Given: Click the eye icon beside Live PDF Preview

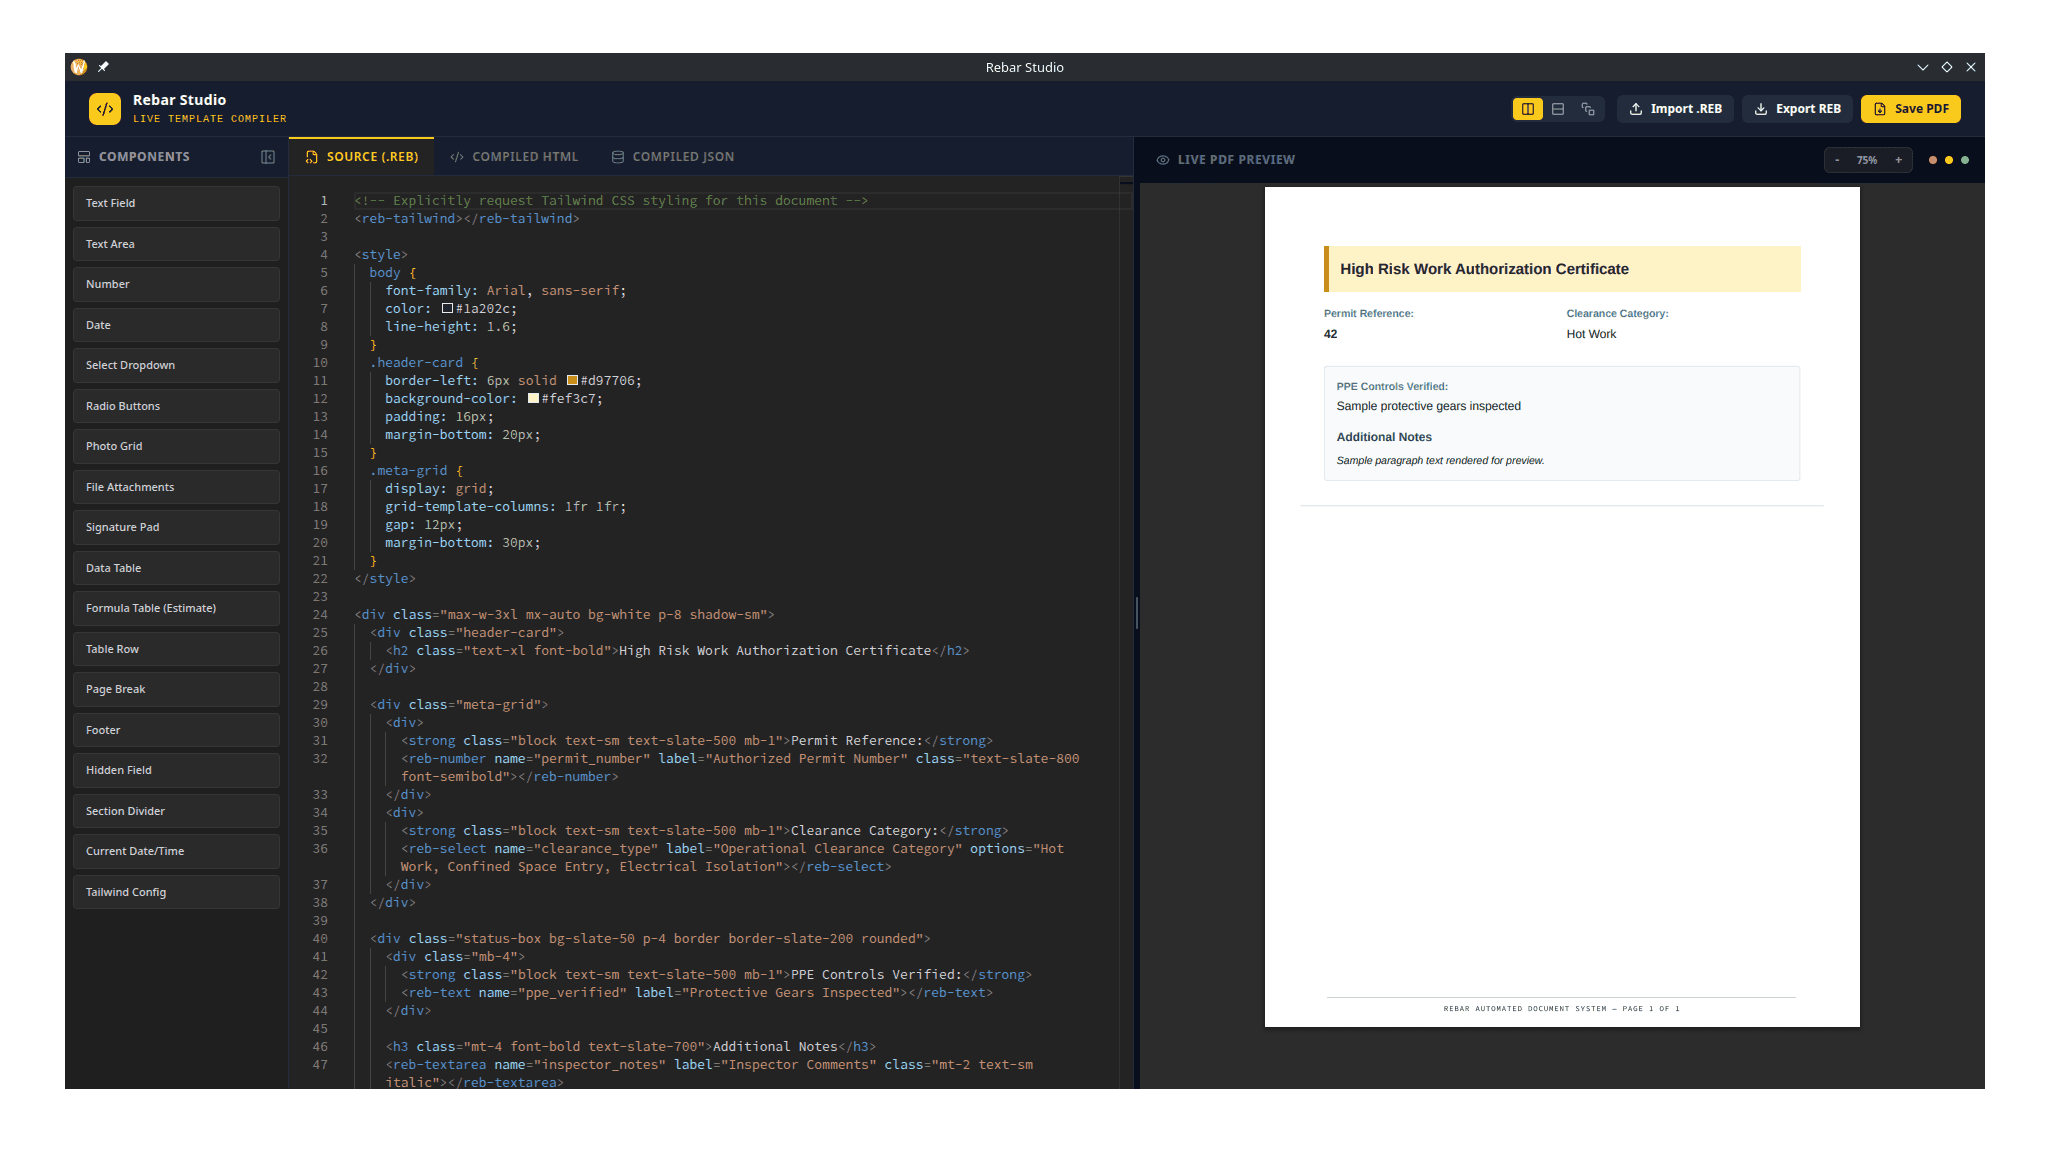Looking at the screenshot, I should (1163, 160).
